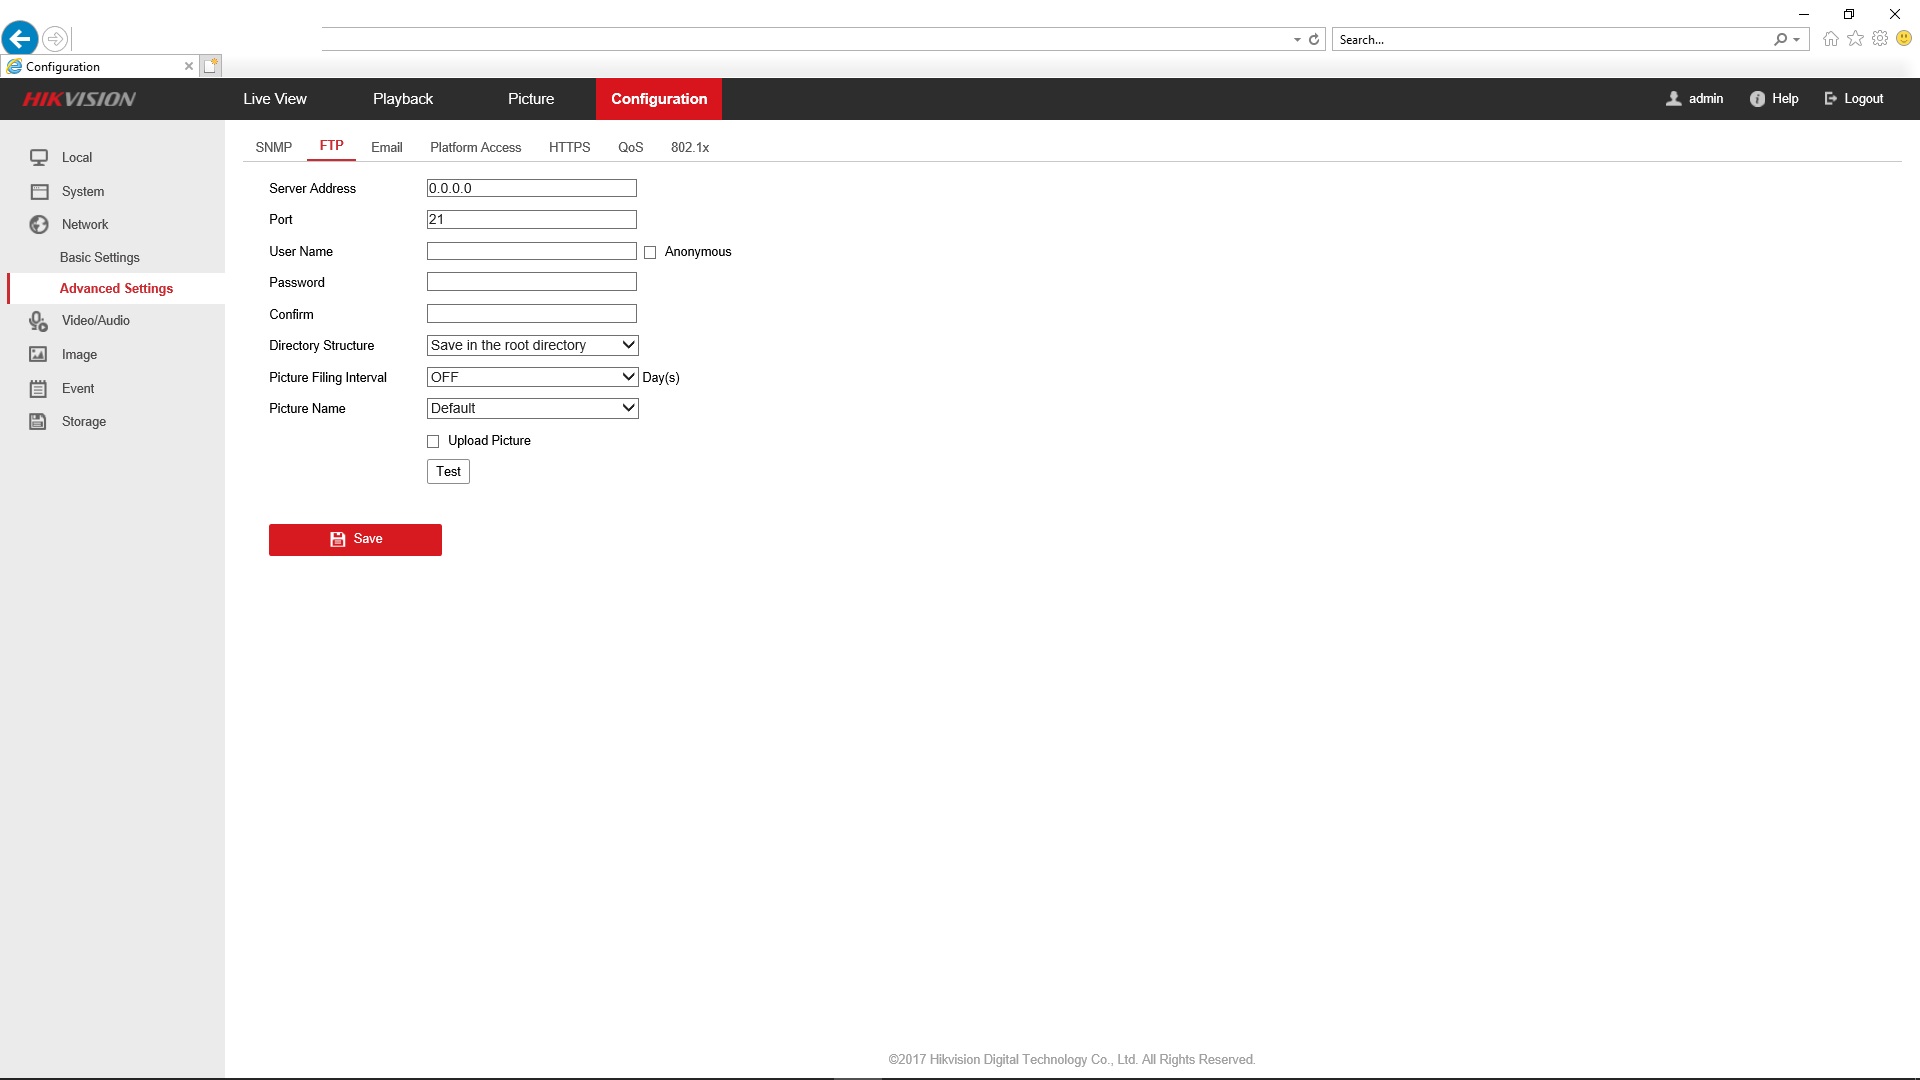Click the System icon in sidebar

click(x=39, y=192)
